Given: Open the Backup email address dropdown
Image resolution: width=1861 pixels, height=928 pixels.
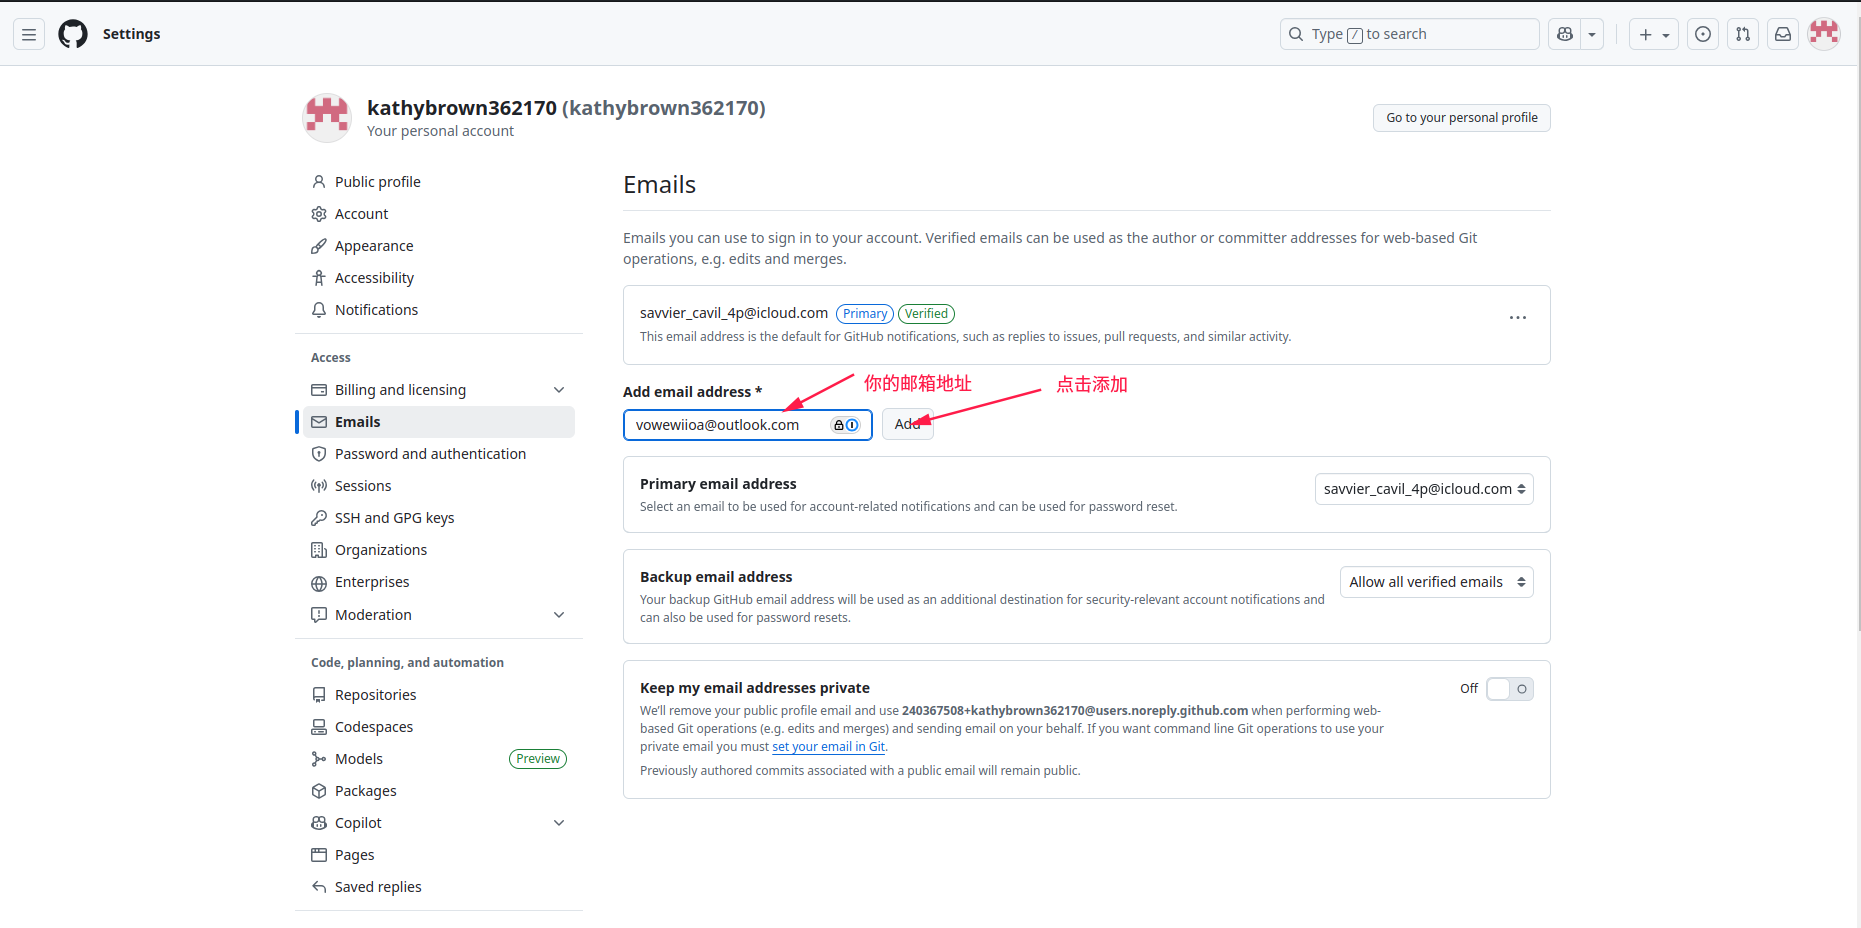Looking at the screenshot, I should point(1436,582).
